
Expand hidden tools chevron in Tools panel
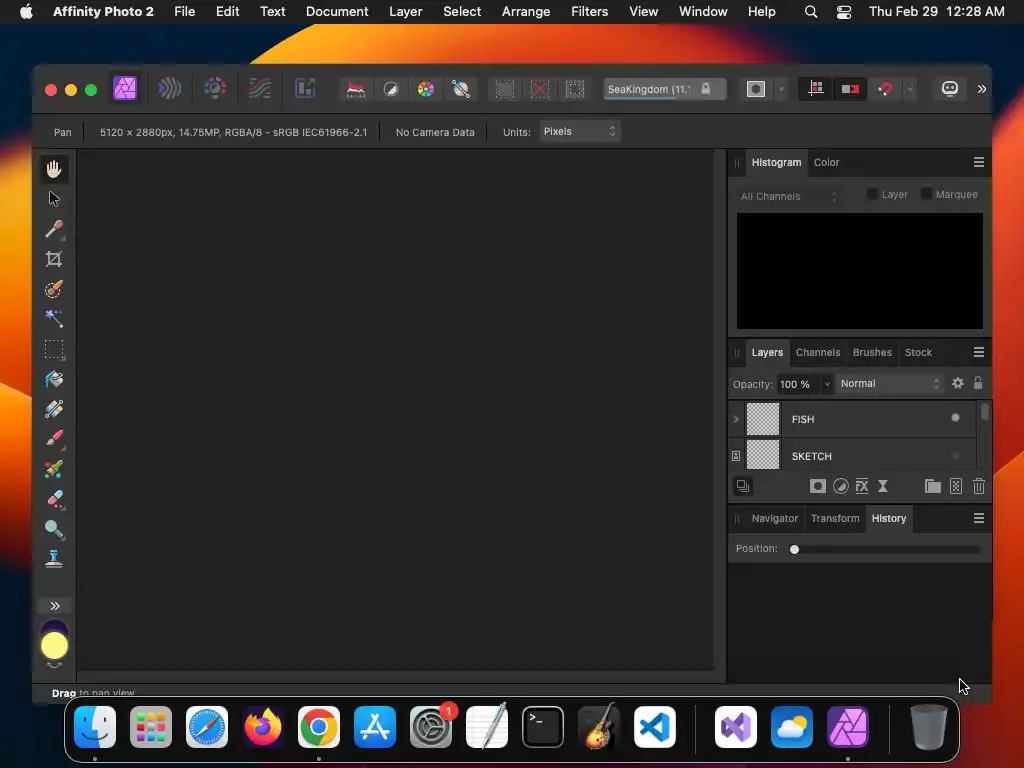[x=55, y=606]
